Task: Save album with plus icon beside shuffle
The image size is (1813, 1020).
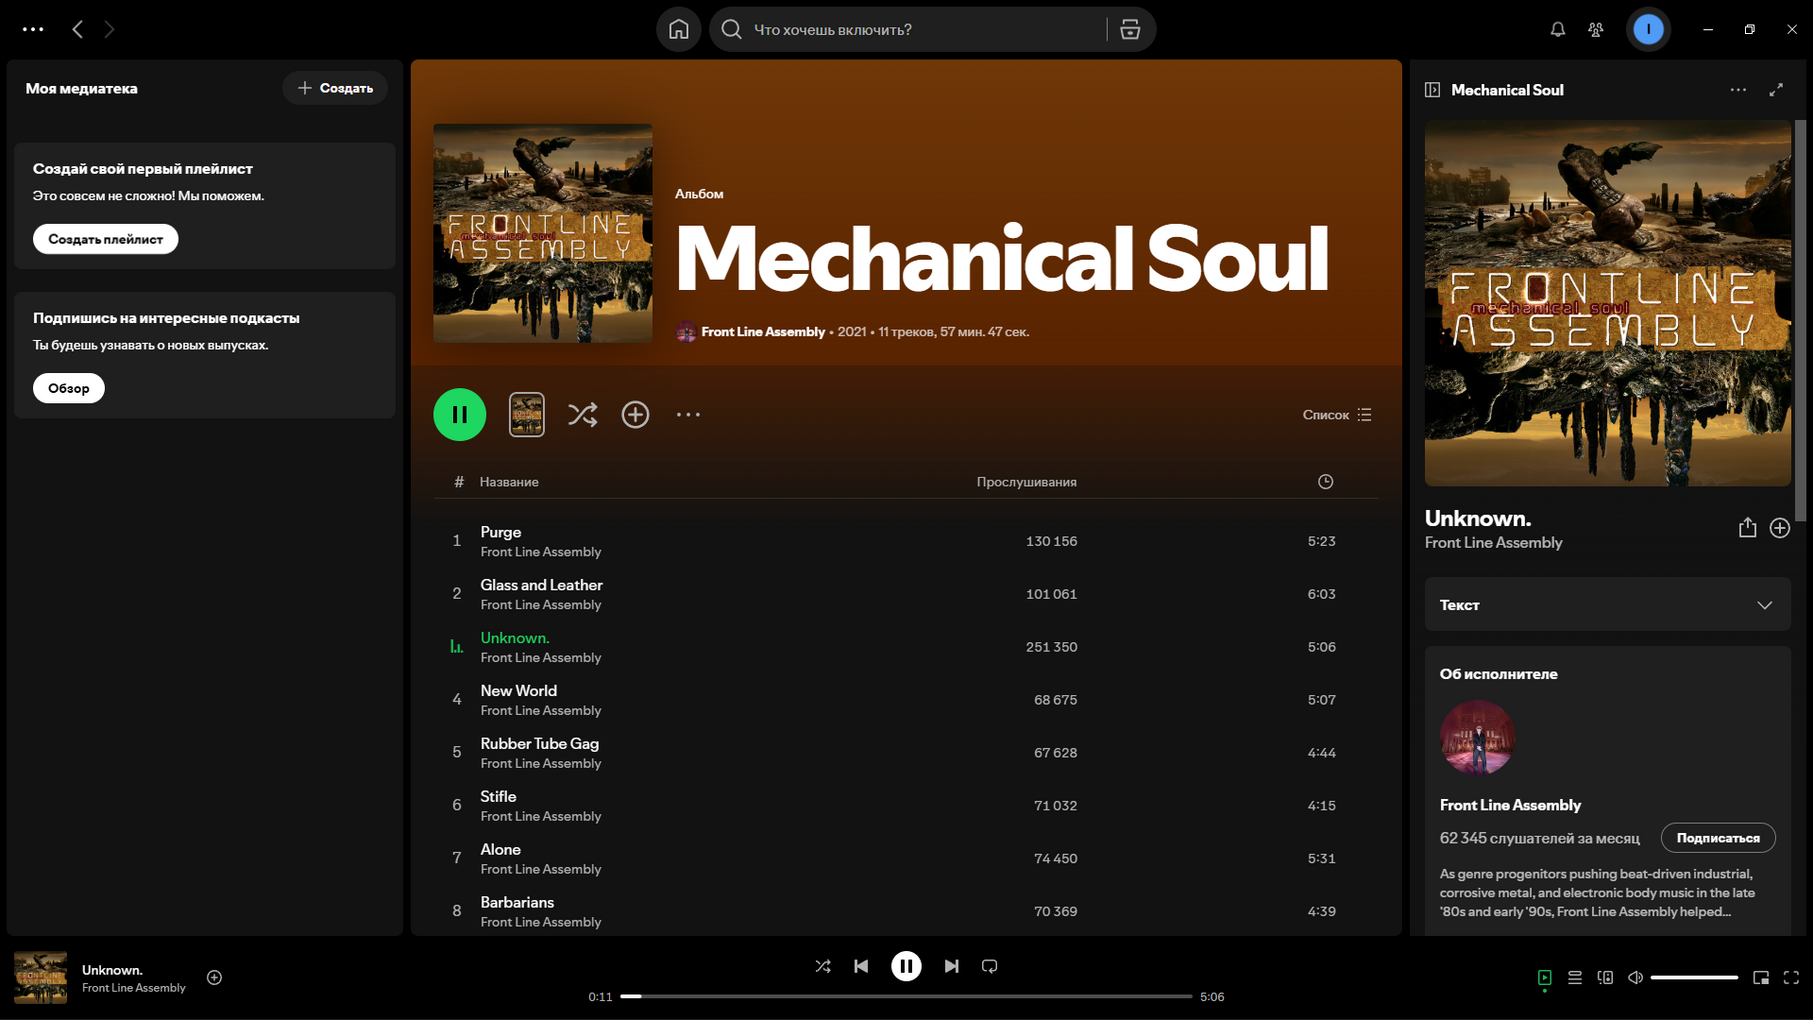Action: [x=635, y=414]
